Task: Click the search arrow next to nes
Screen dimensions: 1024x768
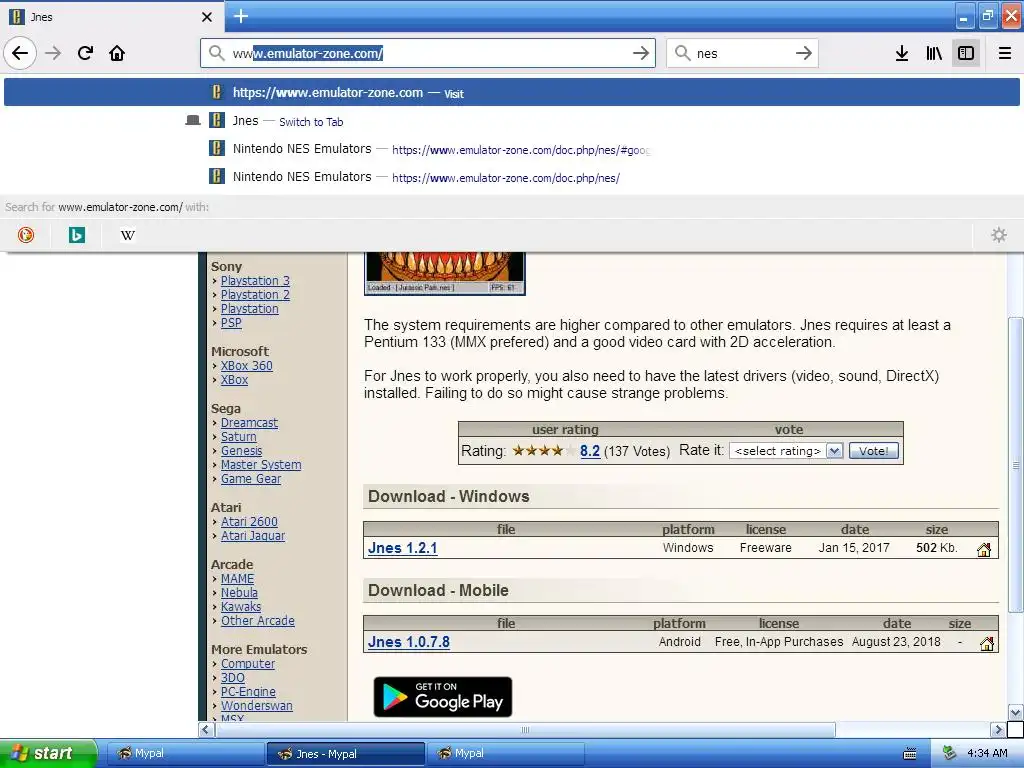Action: pos(803,53)
